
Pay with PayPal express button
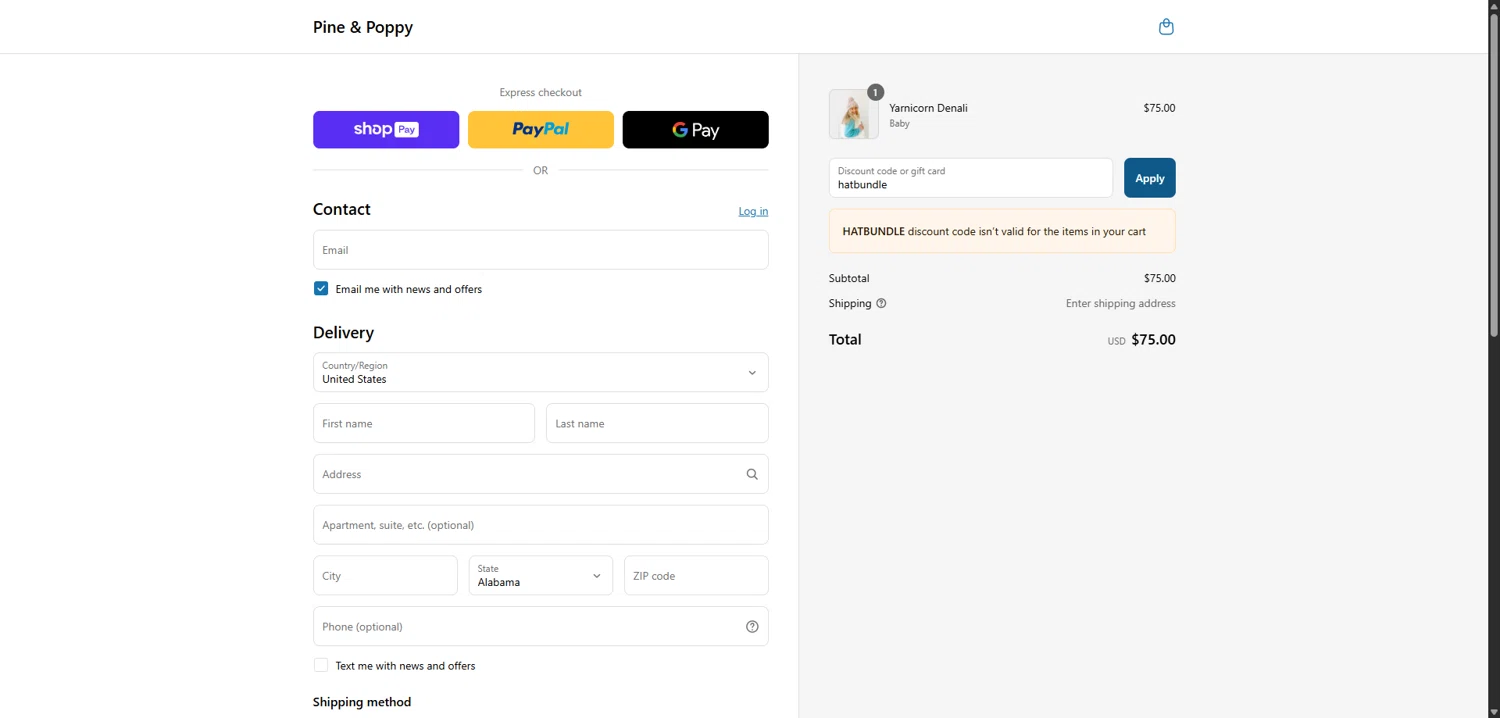[541, 130]
